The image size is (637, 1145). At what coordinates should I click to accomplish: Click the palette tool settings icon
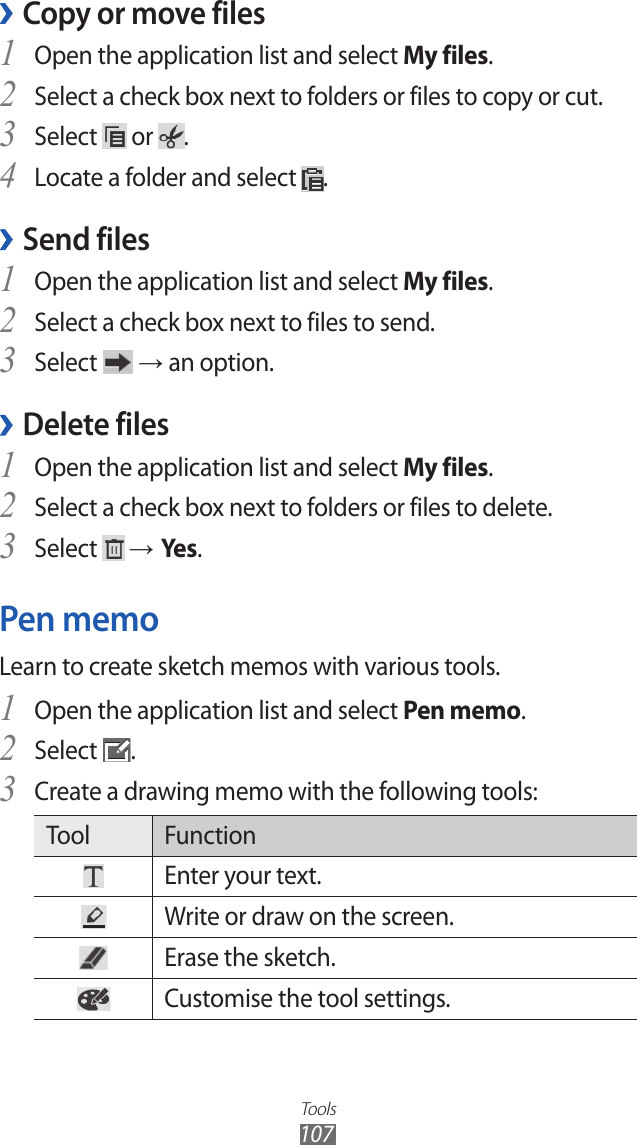(x=93, y=999)
